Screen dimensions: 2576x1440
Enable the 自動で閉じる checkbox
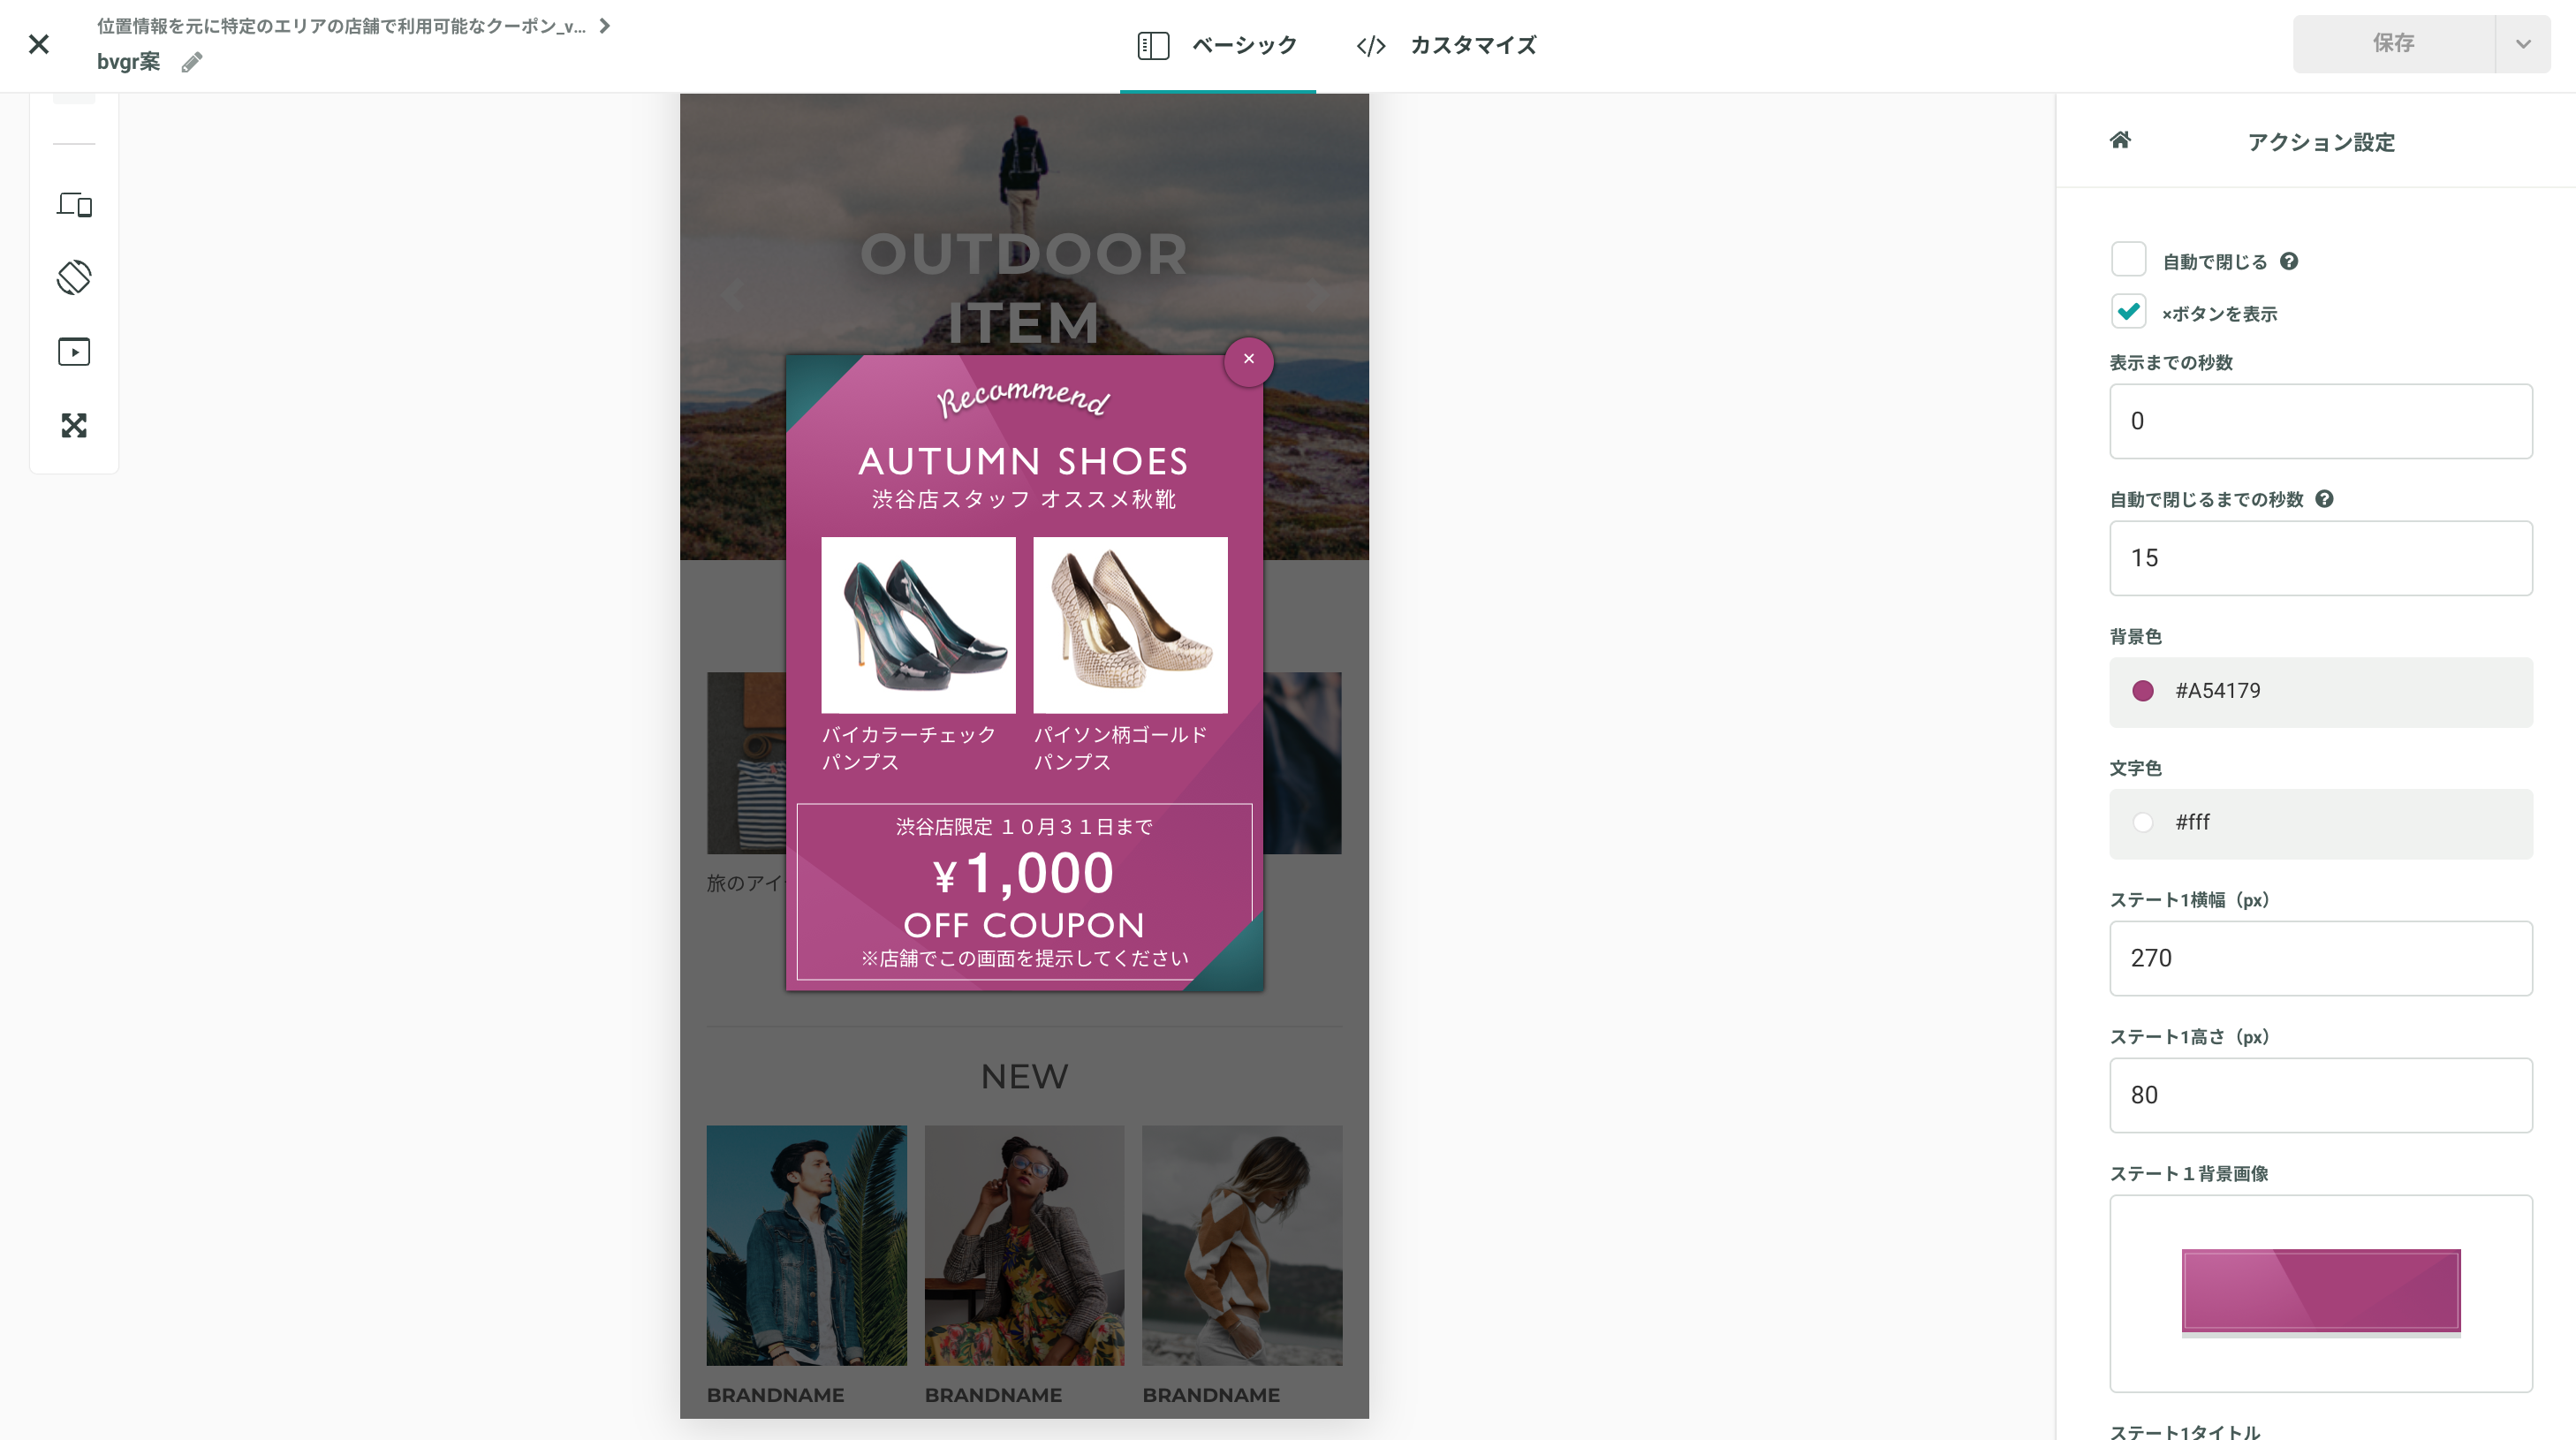2128,259
